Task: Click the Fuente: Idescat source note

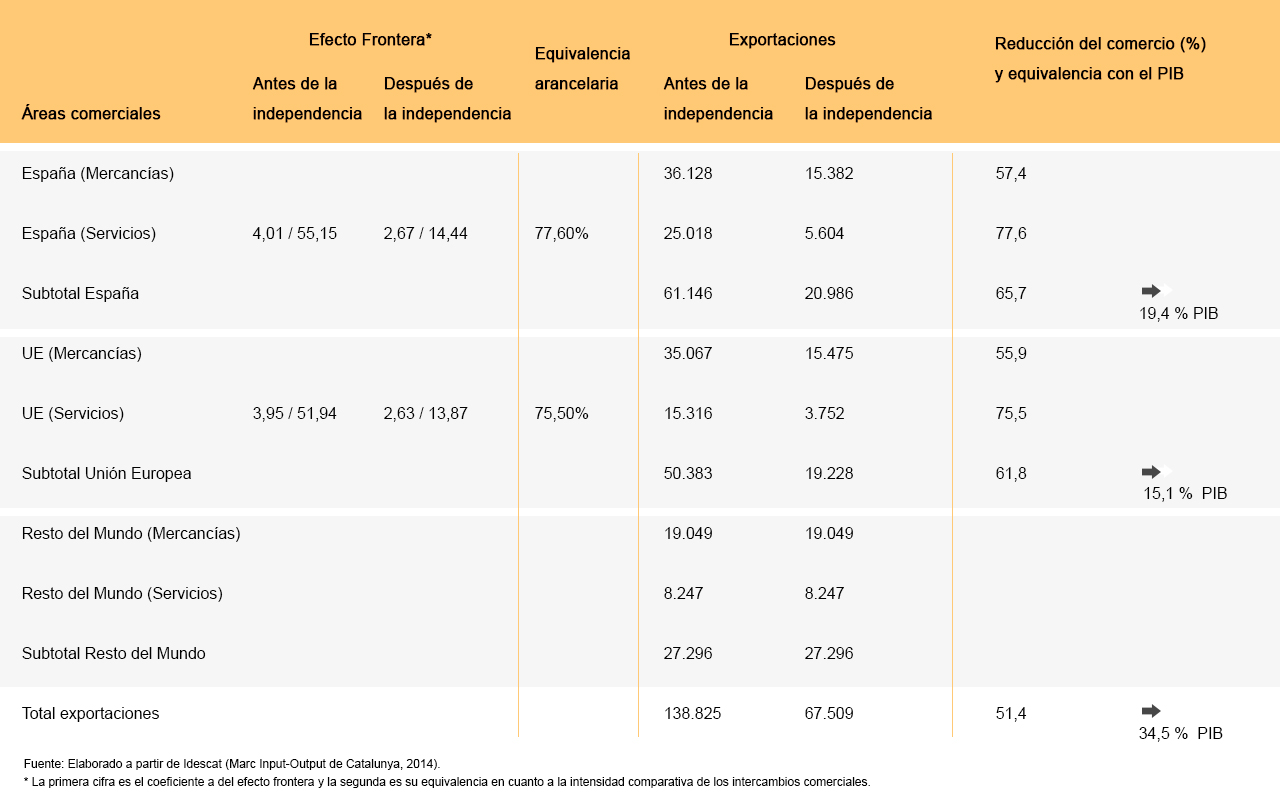Action: point(231,763)
